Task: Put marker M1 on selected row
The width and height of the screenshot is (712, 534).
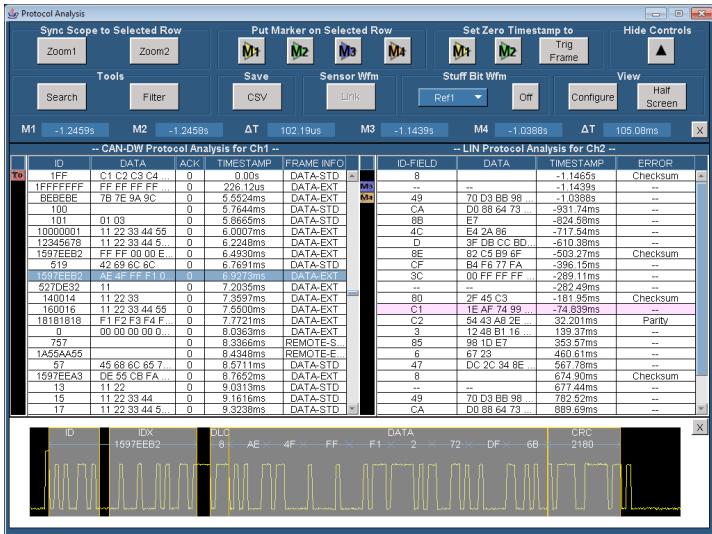Action: coord(251,51)
